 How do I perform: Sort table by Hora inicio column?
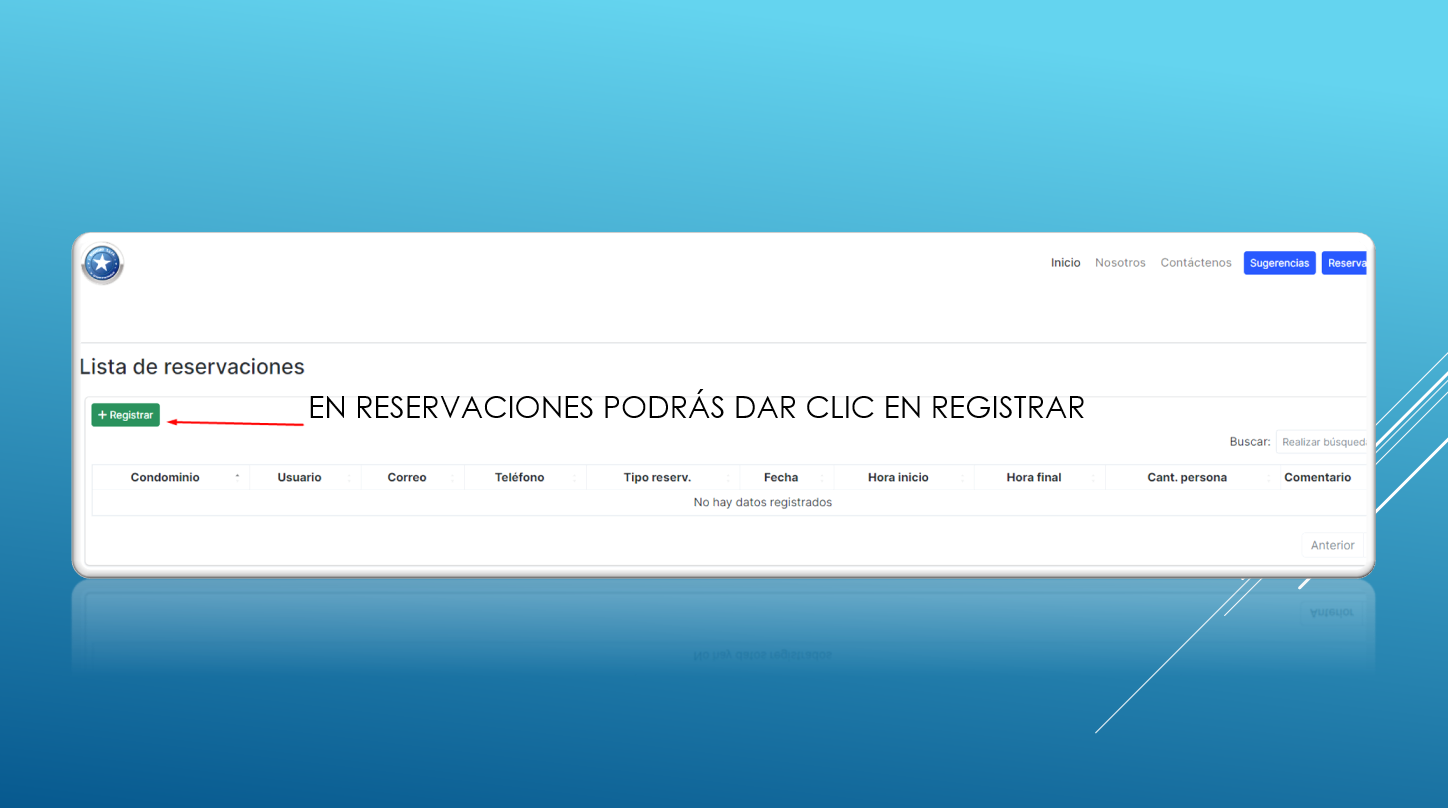898,478
